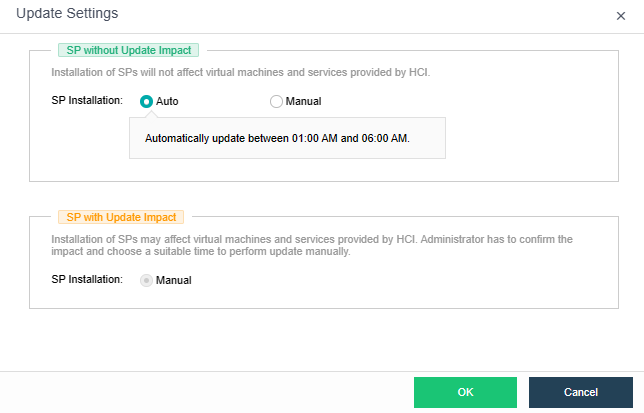The width and height of the screenshot is (644, 413).
Task: Click the greyed-out Manual label in the lower section
Action: (174, 280)
